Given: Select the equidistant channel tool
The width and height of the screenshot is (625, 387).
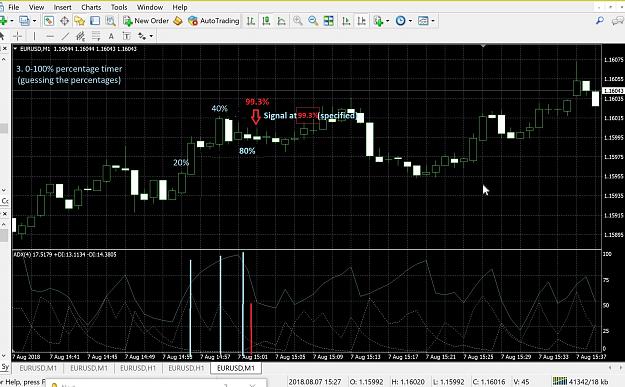Looking at the screenshot, I should click(81, 36).
